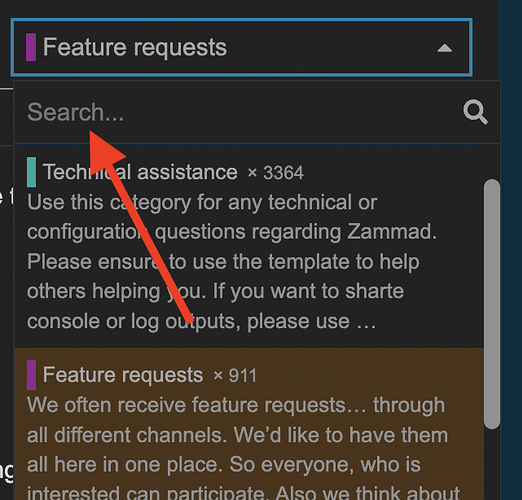Click the × 3364 topic count
The height and width of the screenshot is (500, 522).
pyautogui.click(x=275, y=173)
